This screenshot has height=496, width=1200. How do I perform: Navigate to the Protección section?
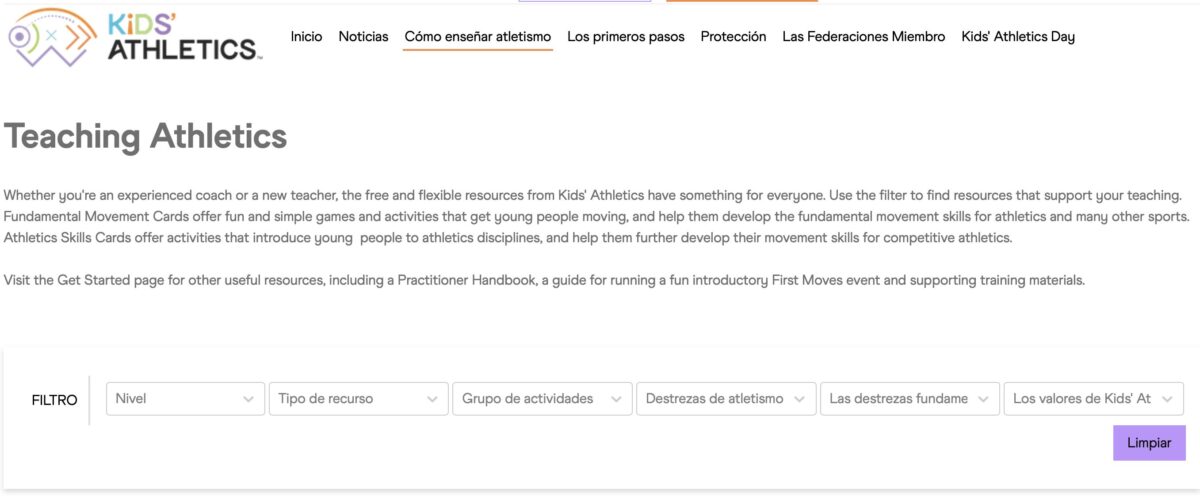[x=733, y=37]
